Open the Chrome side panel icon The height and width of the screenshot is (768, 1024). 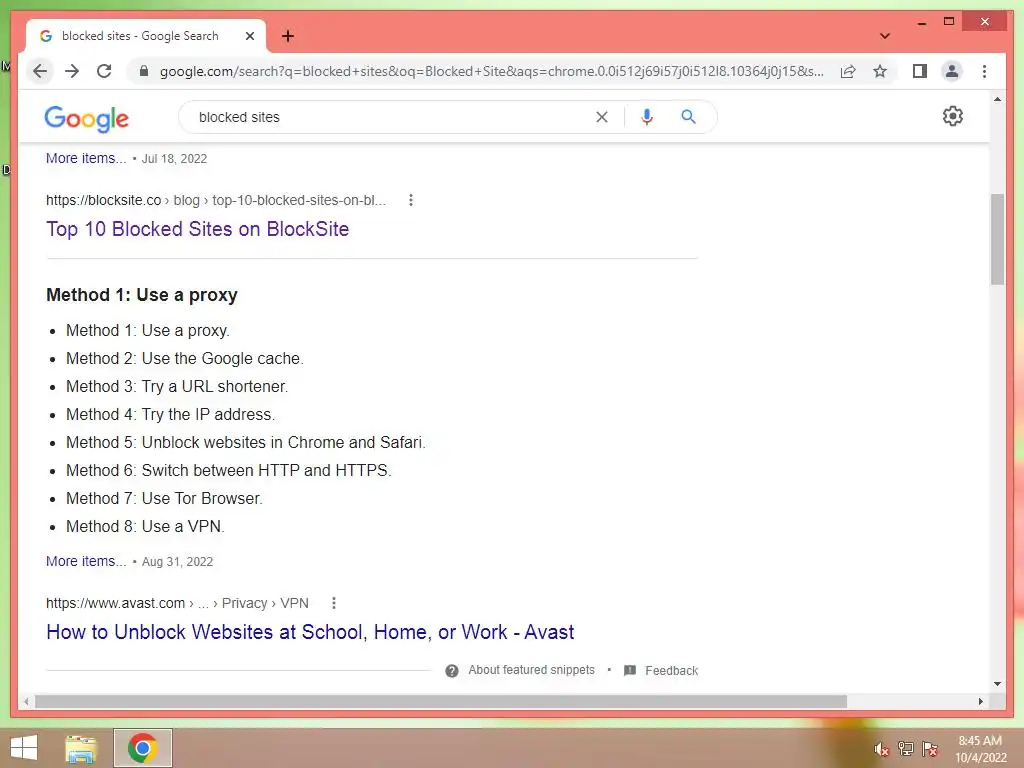(920, 71)
